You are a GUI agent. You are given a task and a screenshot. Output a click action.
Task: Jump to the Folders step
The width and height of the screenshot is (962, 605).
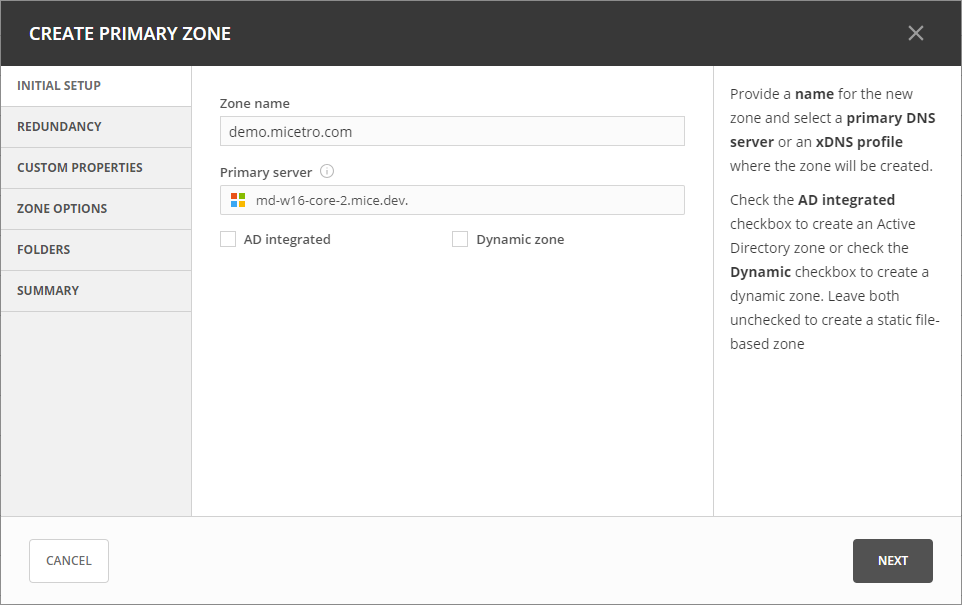click(96, 250)
